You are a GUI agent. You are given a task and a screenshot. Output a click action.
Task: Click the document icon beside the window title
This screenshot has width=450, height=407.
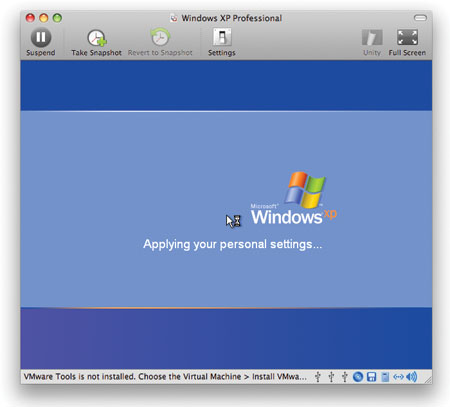pos(174,18)
